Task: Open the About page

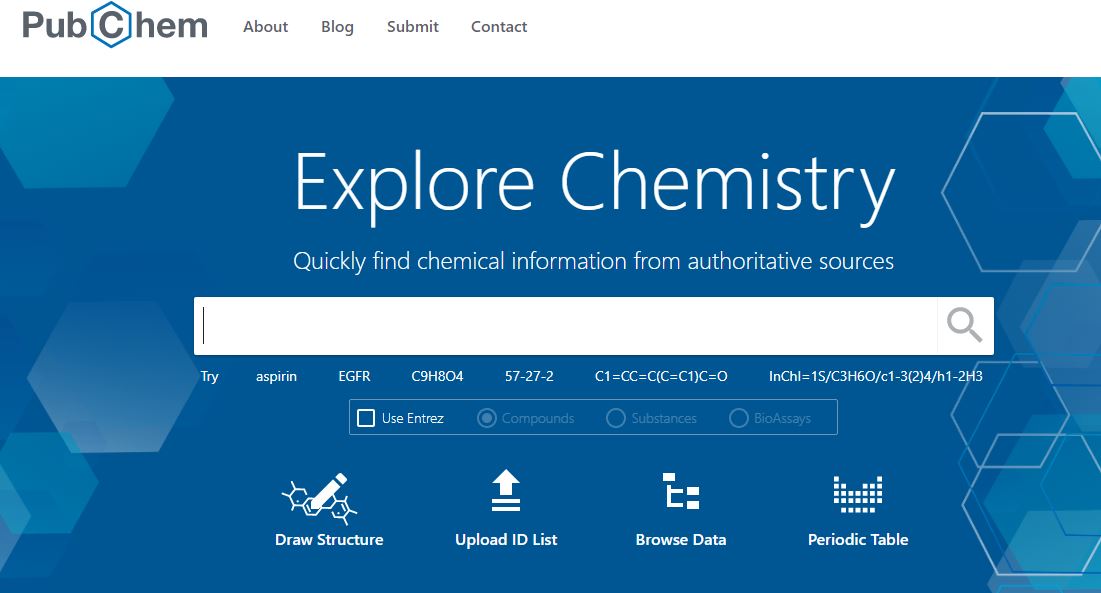Action: [x=265, y=27]
